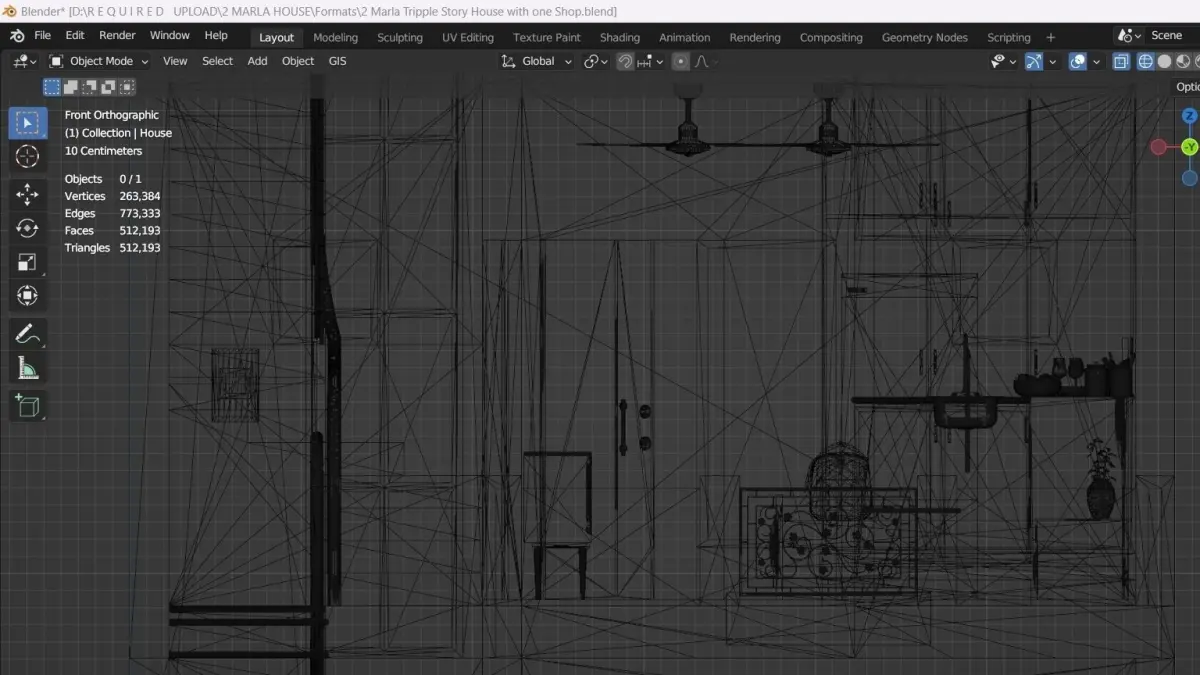This screenshot has width=1200, height=675.
Task: Click the green Y axis gizmo
Action: point(1189,147)
